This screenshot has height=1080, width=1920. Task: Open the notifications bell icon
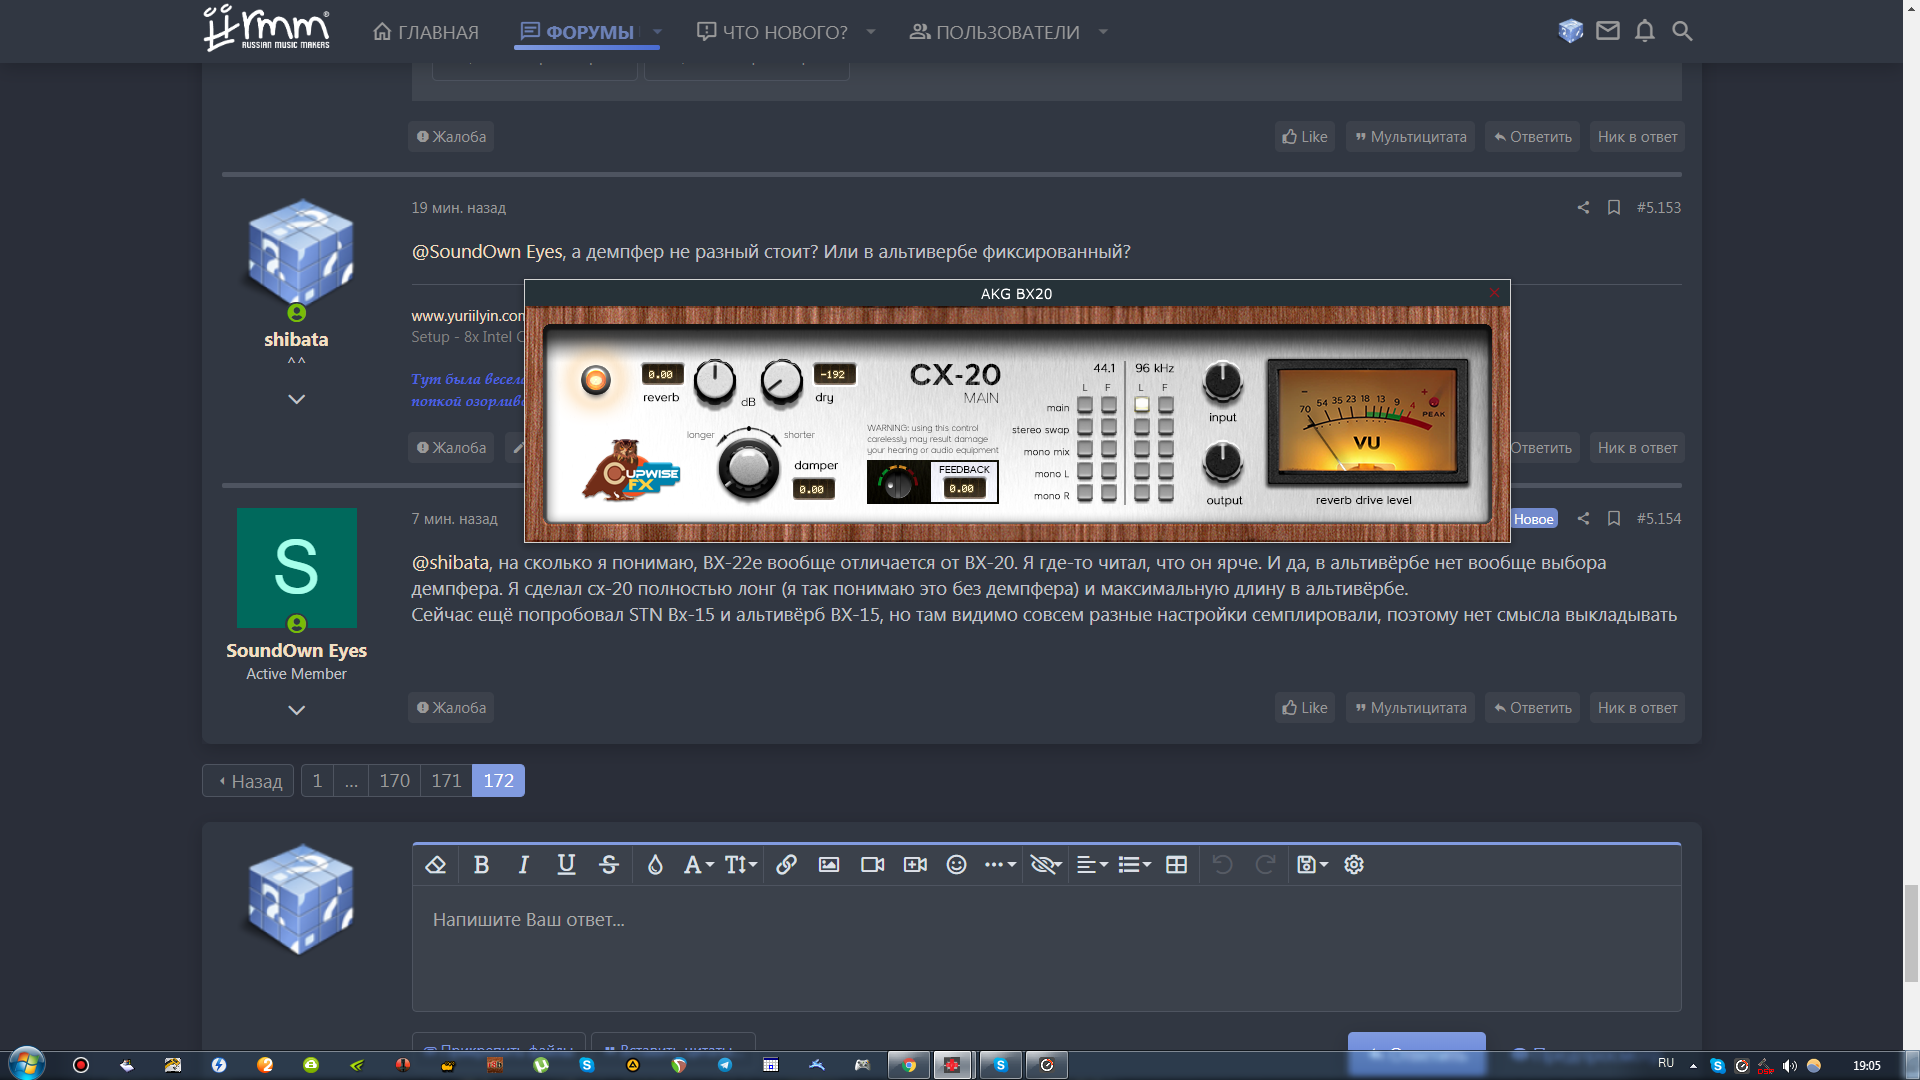(1645, 32)
